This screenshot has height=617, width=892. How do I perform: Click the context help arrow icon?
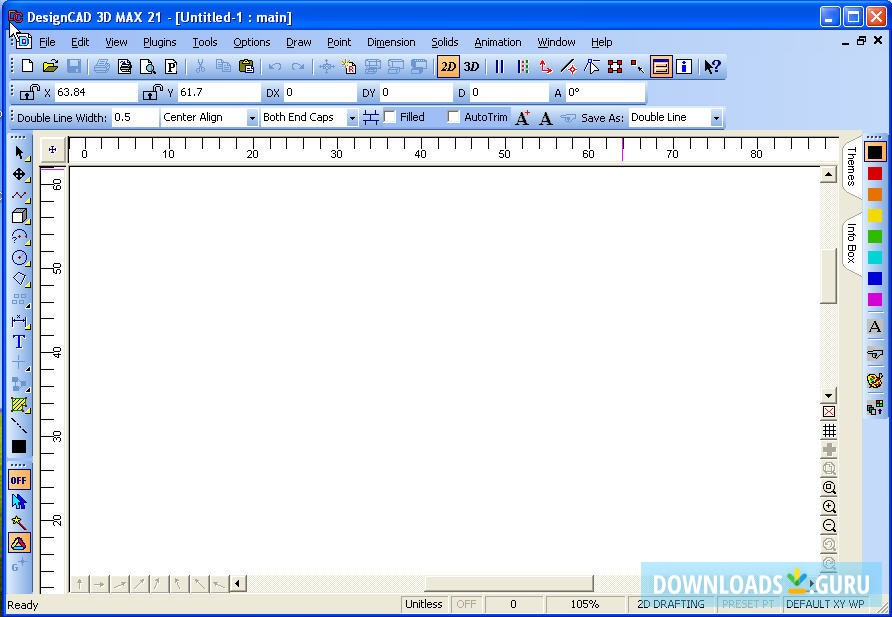pos(712,67)
